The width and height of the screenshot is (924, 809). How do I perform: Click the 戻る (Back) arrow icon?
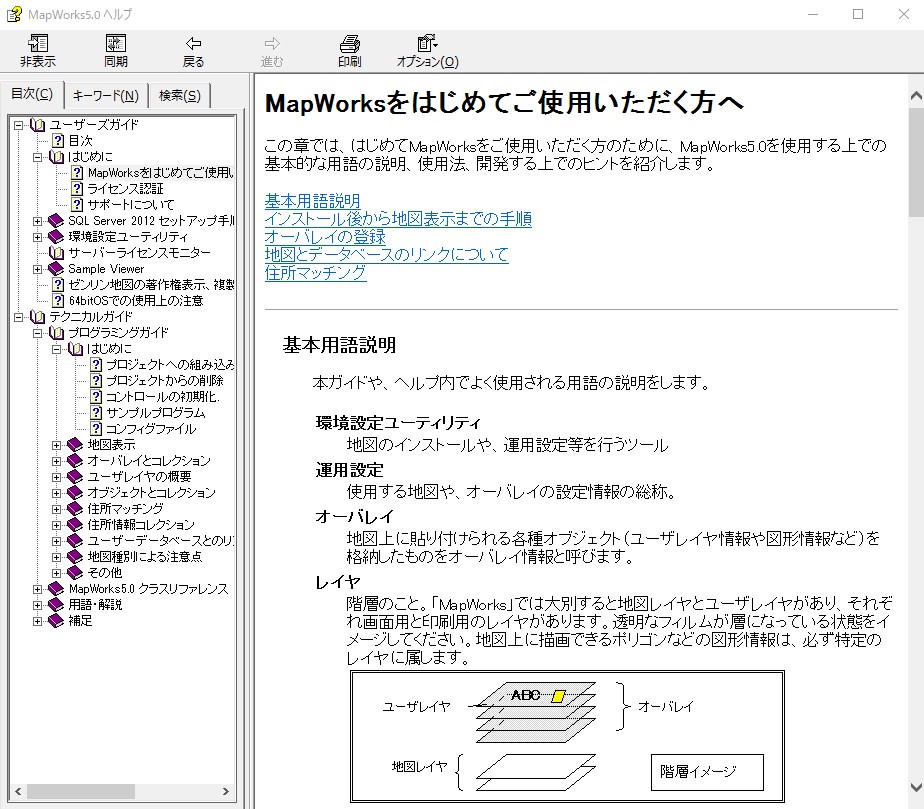coord(193,44)
